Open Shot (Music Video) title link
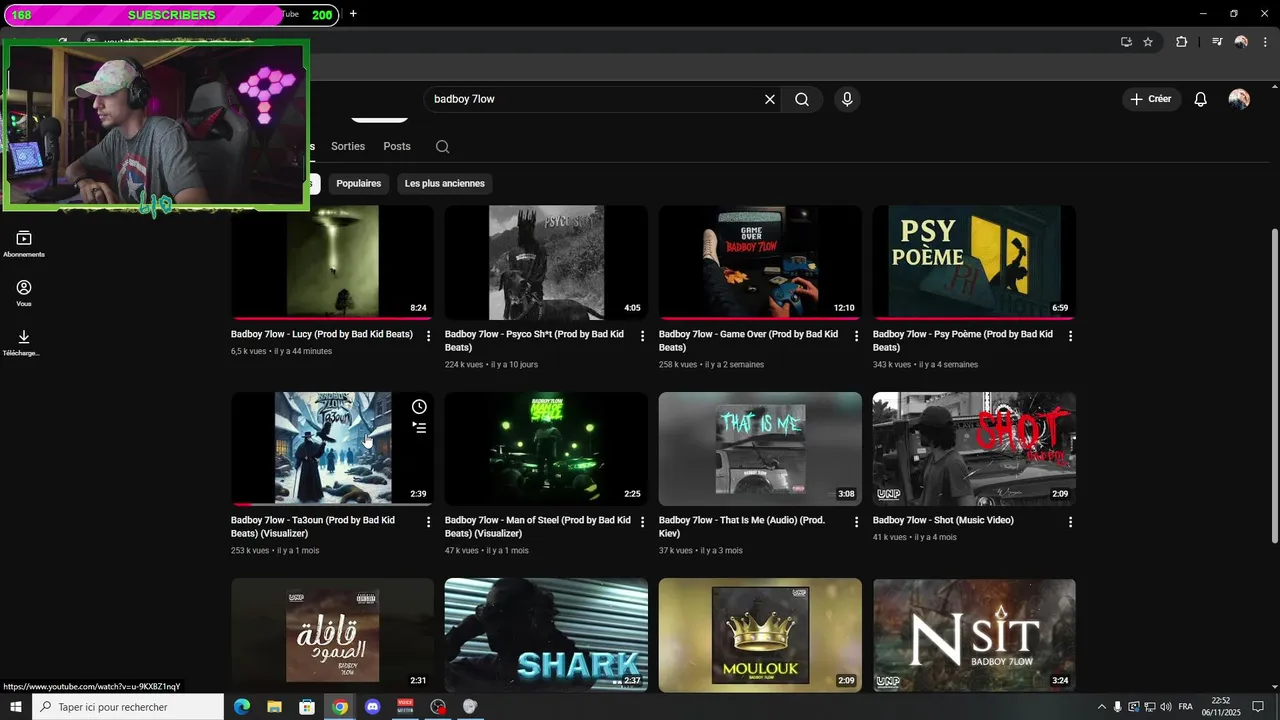The width and height of the screenshot is (1280, 720). pos(943,520)
